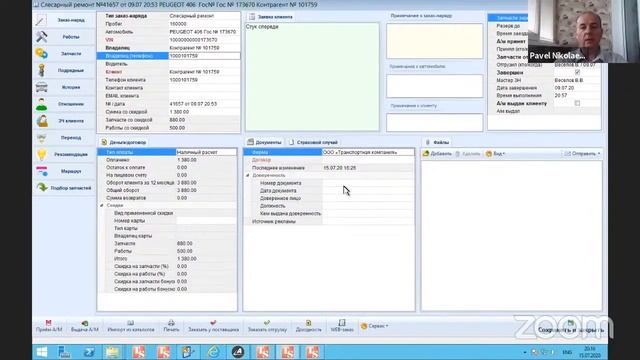Click Примечание к заказ-наряду yellow field
Screen dimensions: 640x360
point(435,41)
